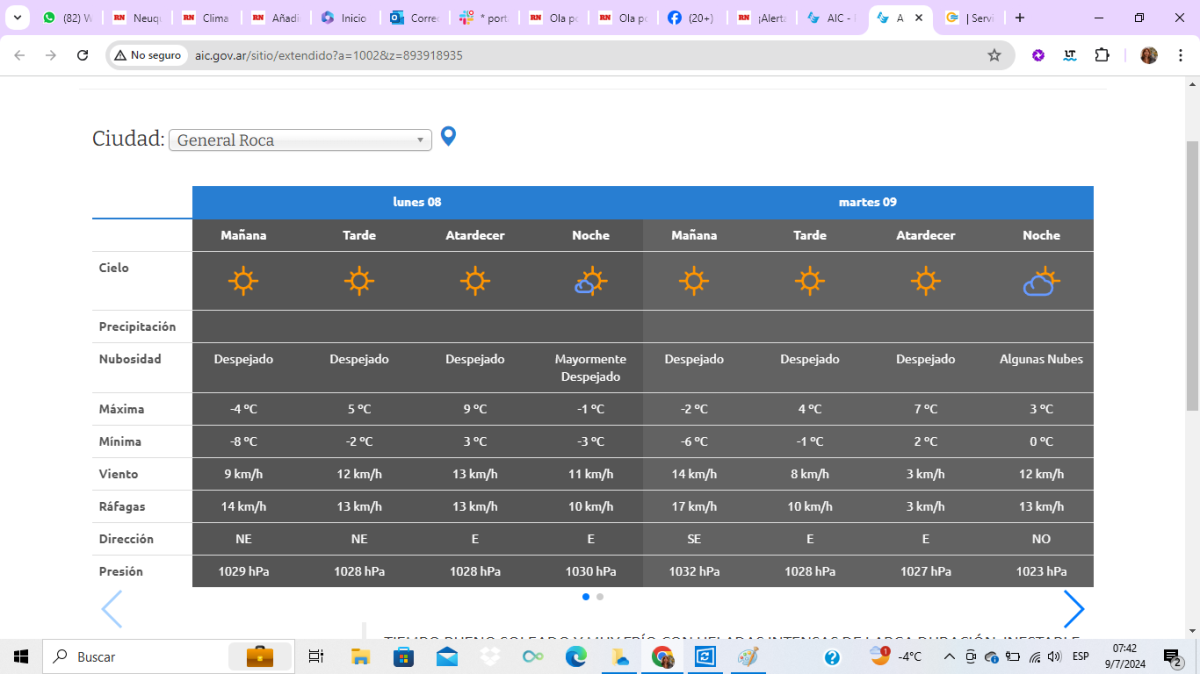Bookmark this page with the star icon
Viewport: 1200px width, 674px height.
point(994,55)
